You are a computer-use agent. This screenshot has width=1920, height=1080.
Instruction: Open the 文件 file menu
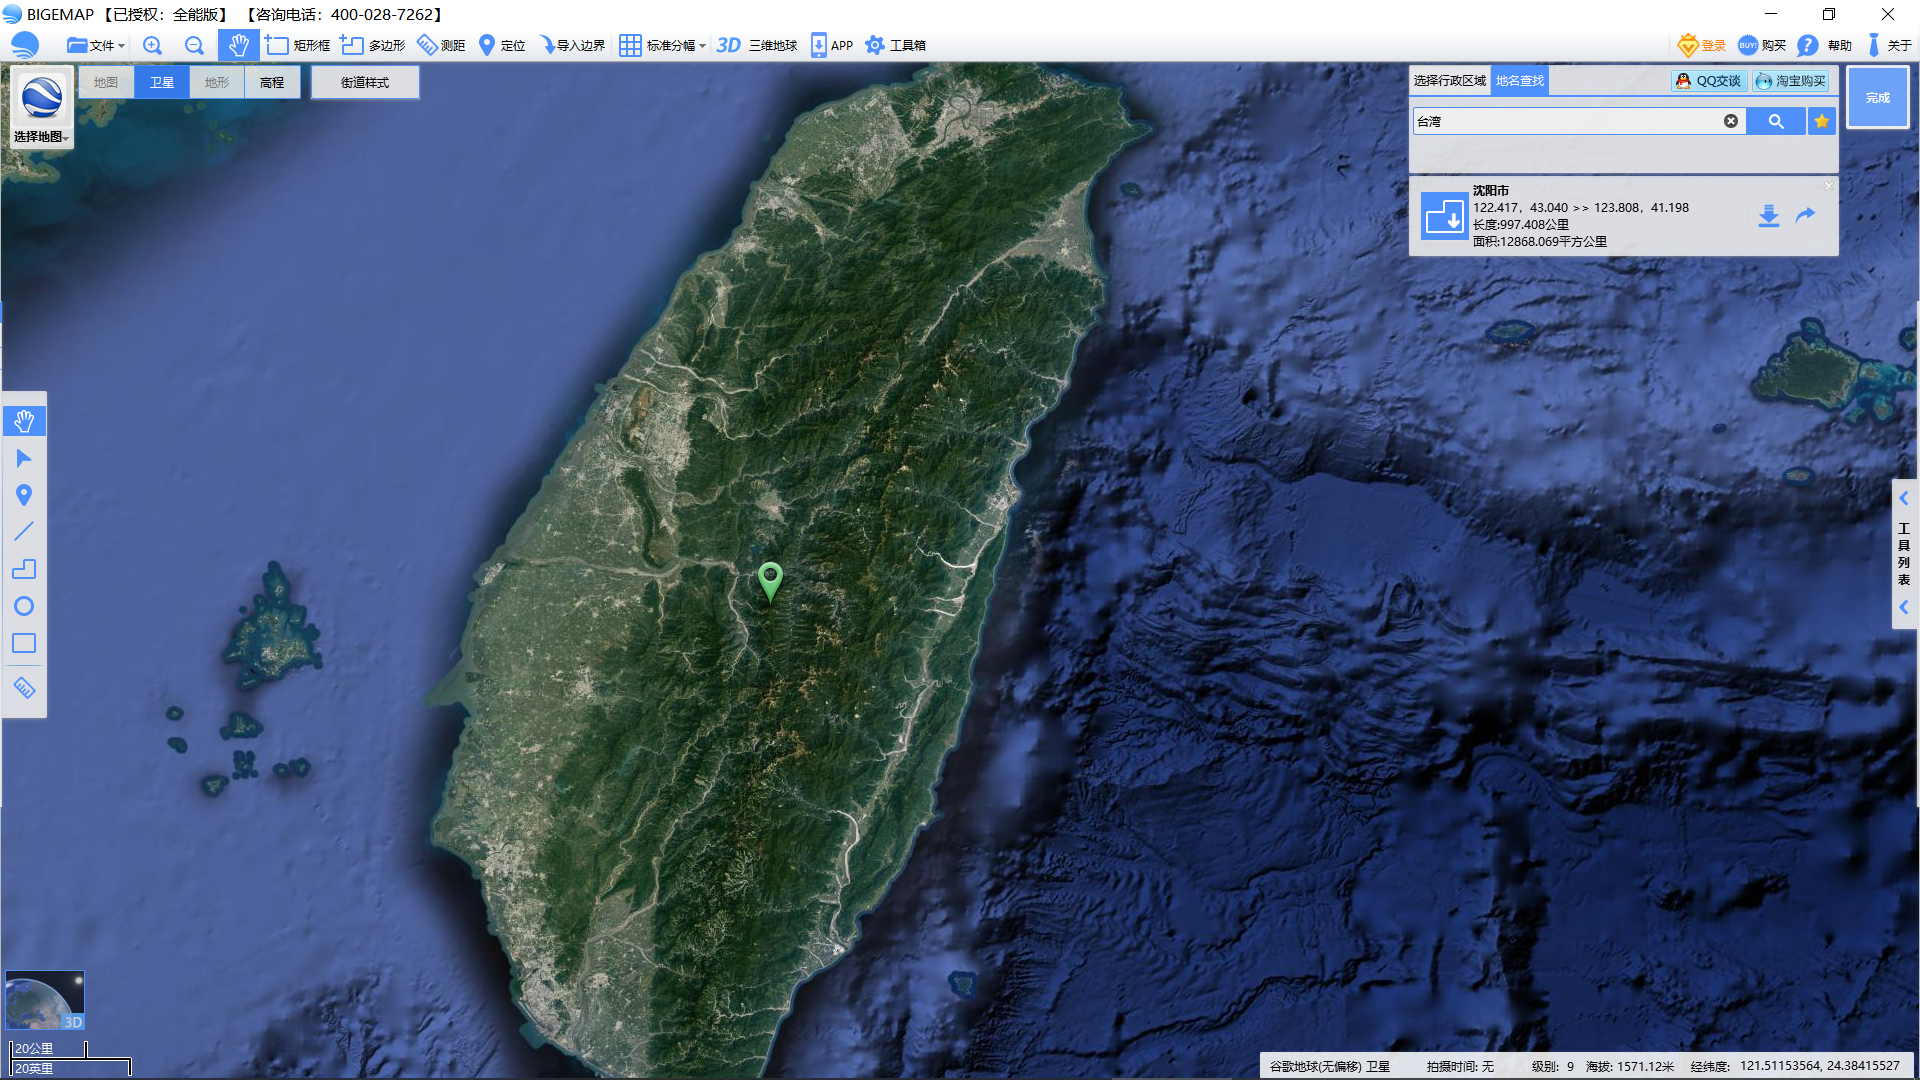point(95,45)
